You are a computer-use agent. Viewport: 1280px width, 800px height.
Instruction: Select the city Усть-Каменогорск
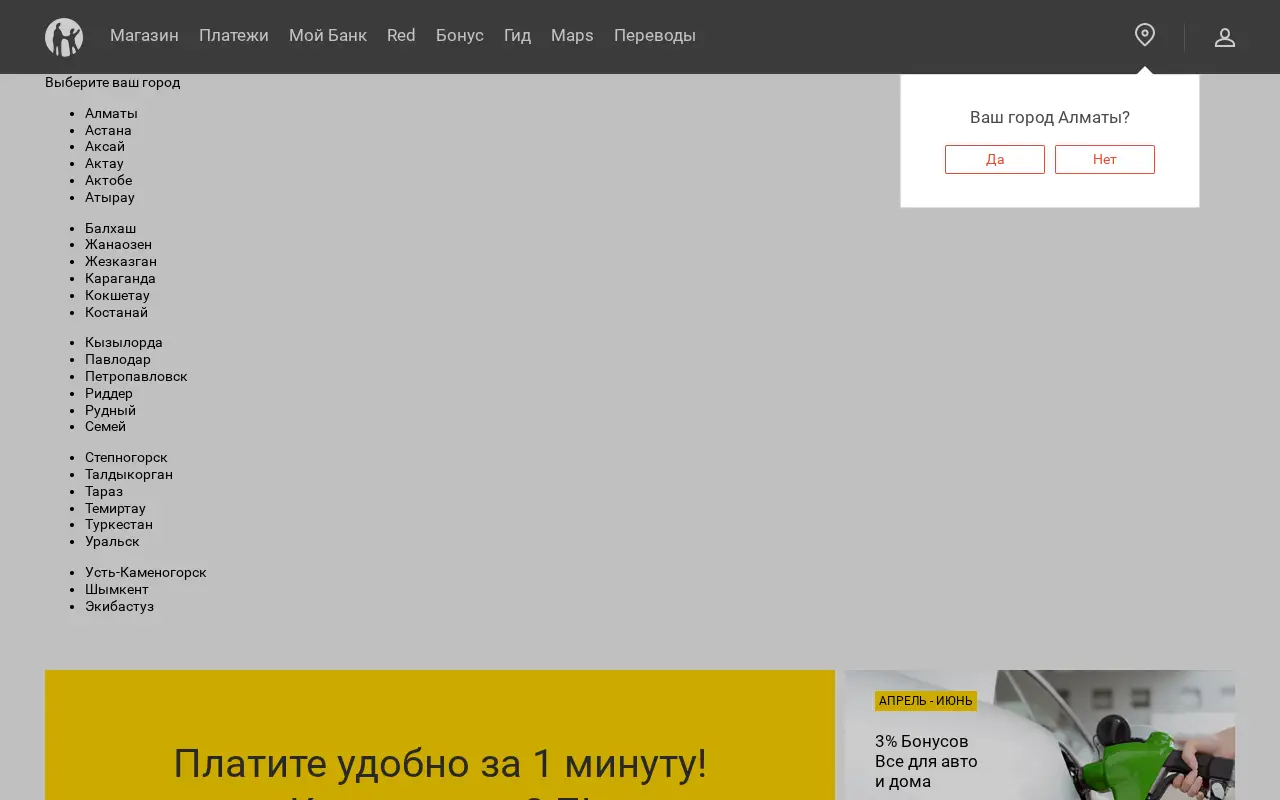tap(146, 572)
